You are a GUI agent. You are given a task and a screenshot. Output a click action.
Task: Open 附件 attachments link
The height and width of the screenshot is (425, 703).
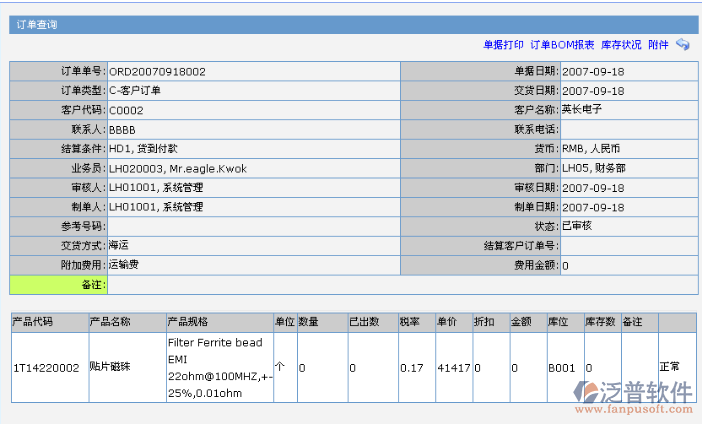(x=658, y=44)
